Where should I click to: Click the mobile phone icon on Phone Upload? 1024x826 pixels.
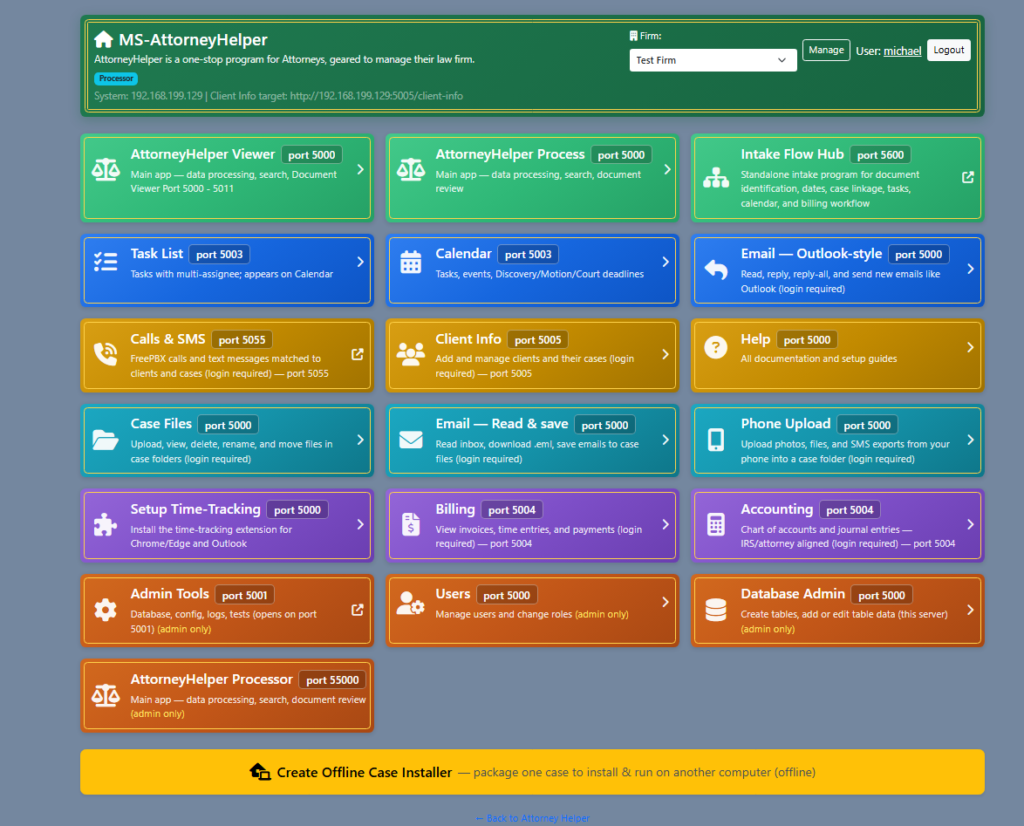(716, 439)
